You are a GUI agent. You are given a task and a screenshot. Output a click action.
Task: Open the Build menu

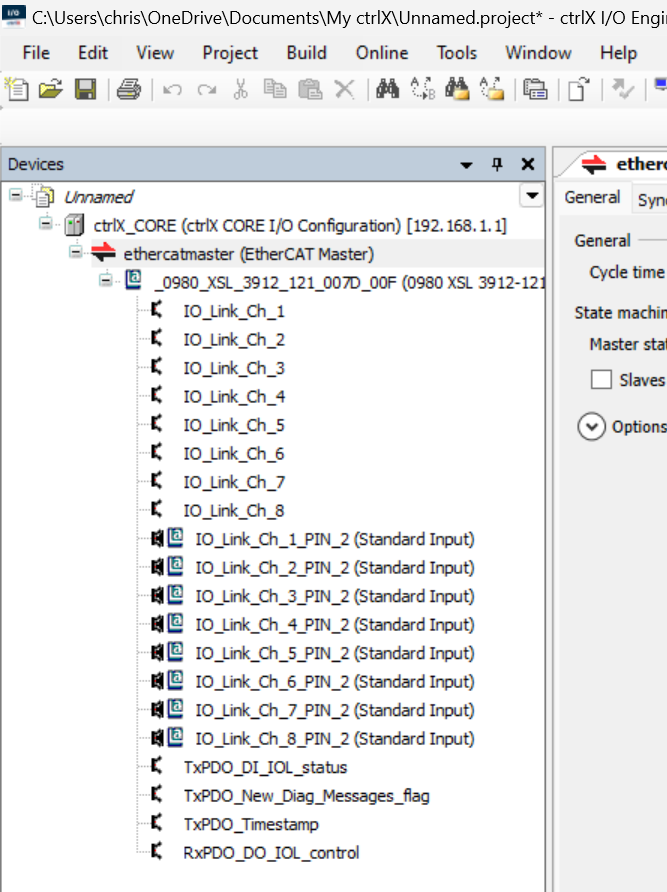pos(307,53)
